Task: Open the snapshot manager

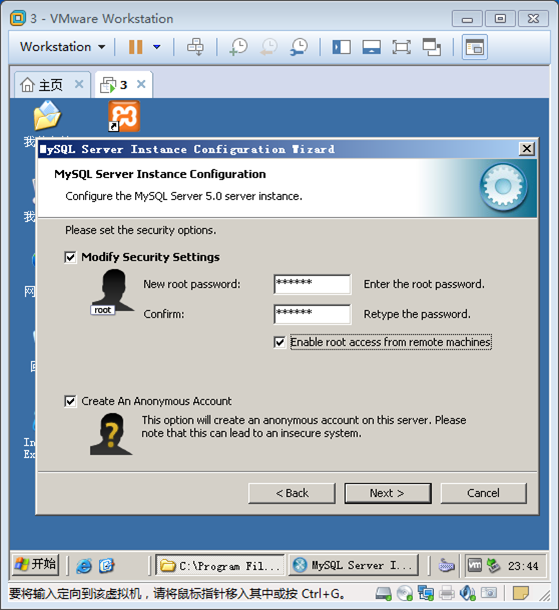Action: pos(299,47)
